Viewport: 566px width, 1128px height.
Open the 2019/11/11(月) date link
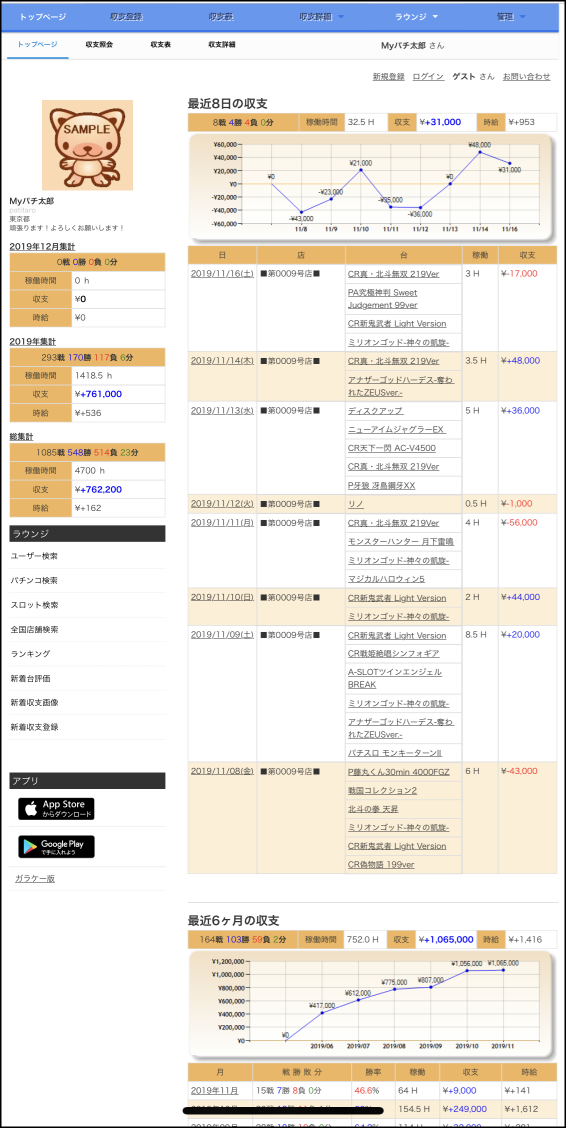pos(222,523)
